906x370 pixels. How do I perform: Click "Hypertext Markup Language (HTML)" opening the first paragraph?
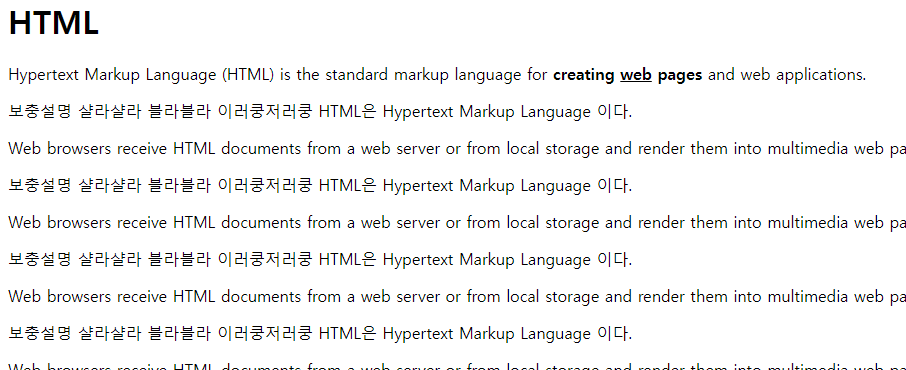coord(142,75)
